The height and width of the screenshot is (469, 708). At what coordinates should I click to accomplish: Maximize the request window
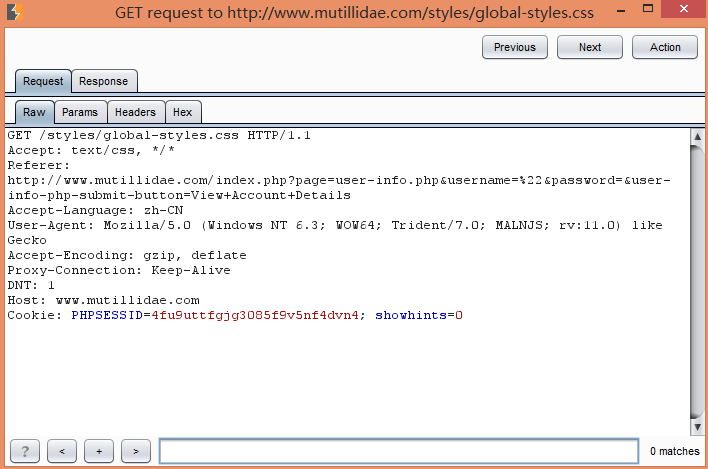pyautogui.click(x=648, y=9)
